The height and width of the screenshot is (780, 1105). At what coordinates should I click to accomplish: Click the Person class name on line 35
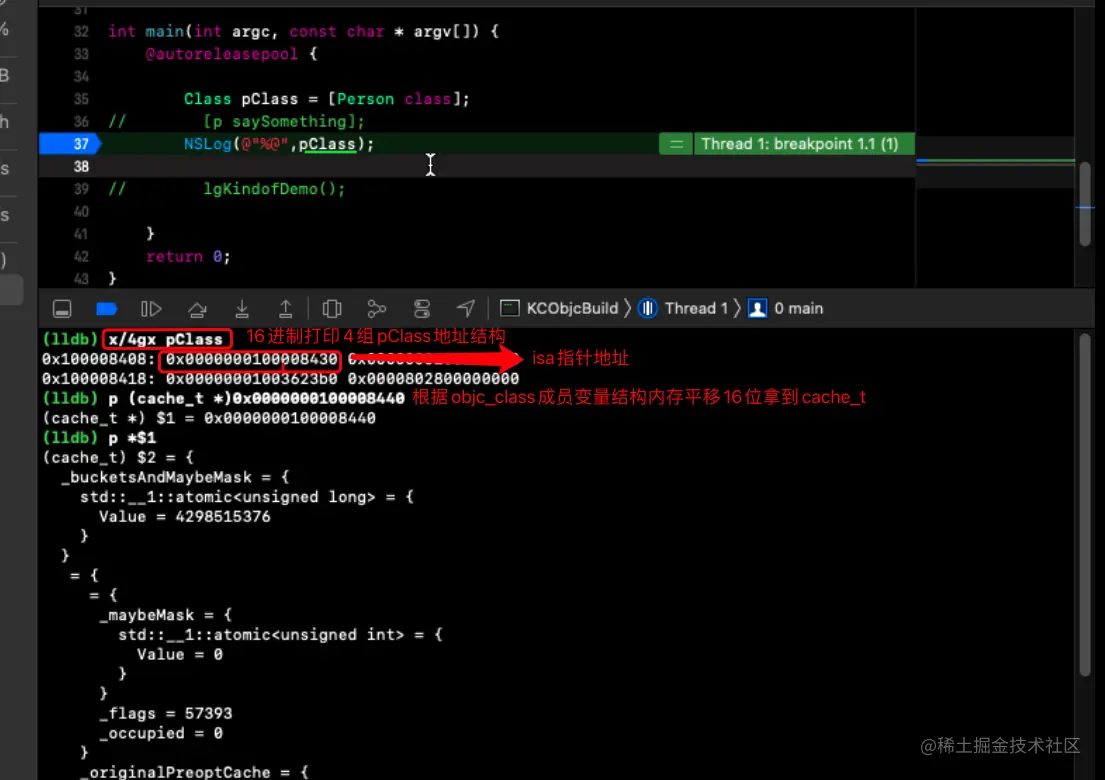click(365, 99)
